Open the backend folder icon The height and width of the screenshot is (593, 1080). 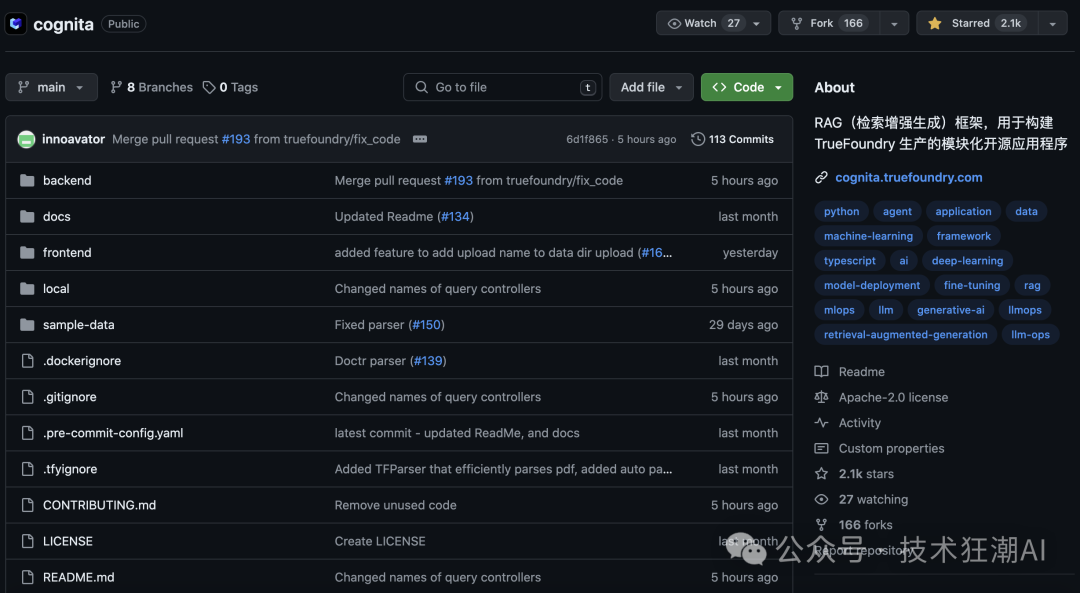tap(28, 180)
